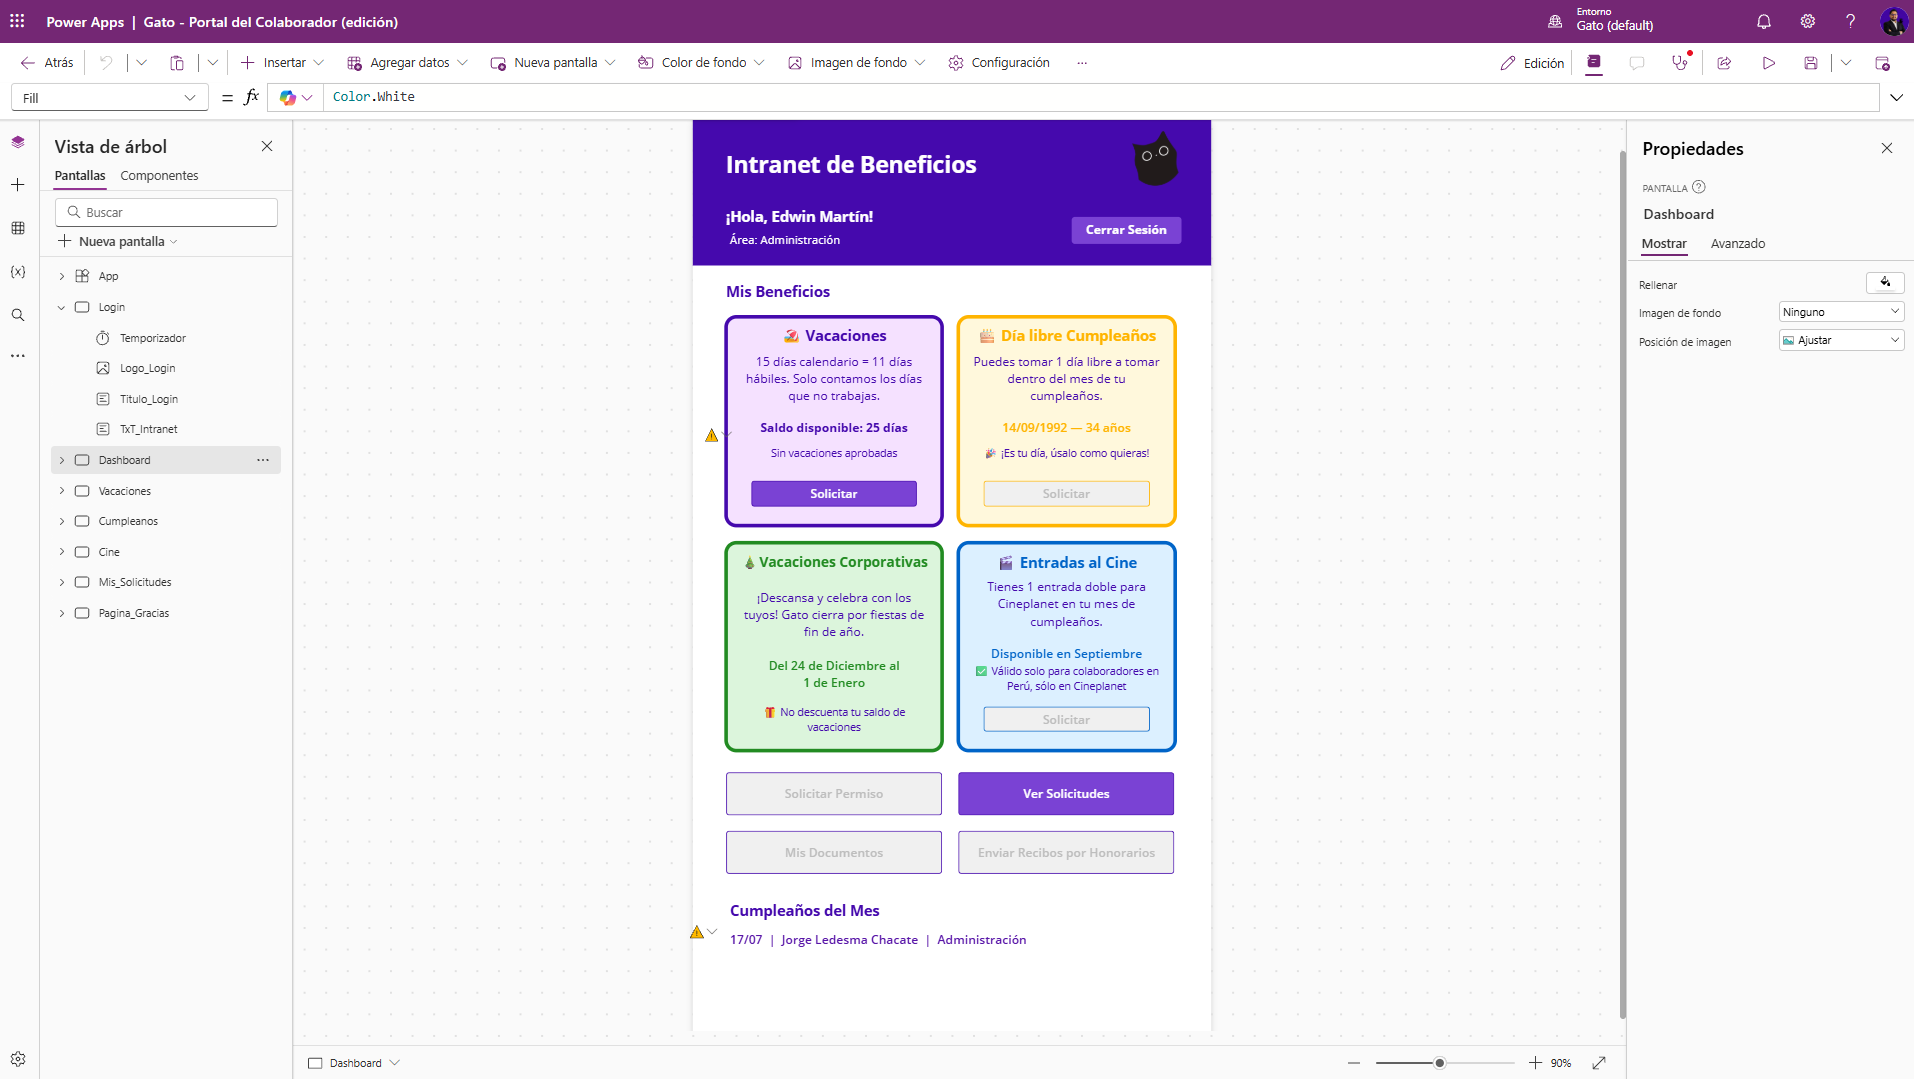
Task: Open the toolbar overflow ellipsis
Action: point(1082,62)
